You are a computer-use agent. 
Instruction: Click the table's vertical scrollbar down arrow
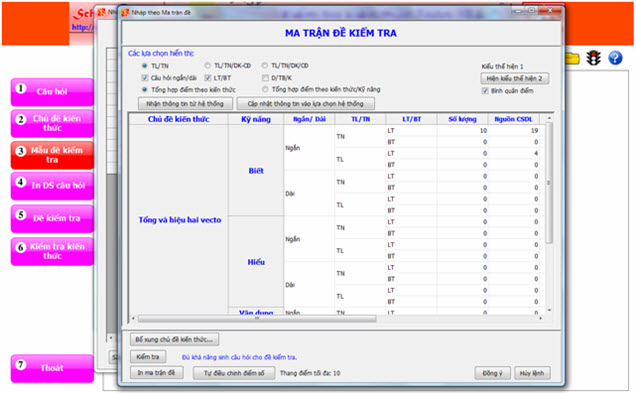(549, 311)
